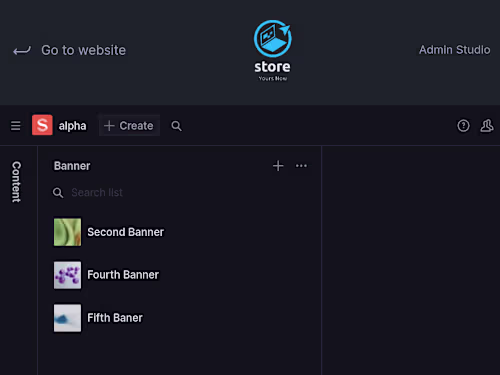This screenshot has height=375, width=500.
Task: Click the red S workspace logo
Action: [x=42, y=125]
